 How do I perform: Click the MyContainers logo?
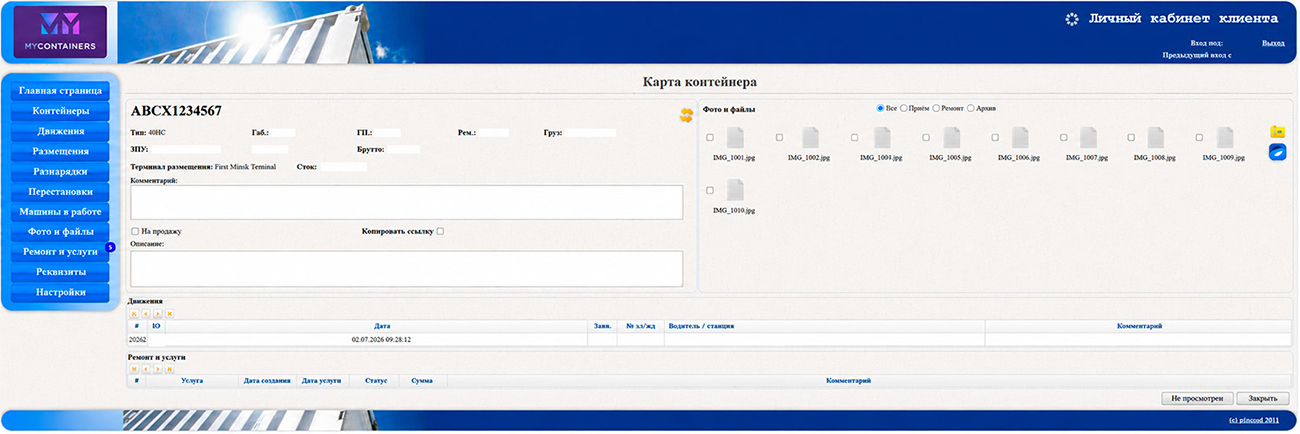(61, 31)
